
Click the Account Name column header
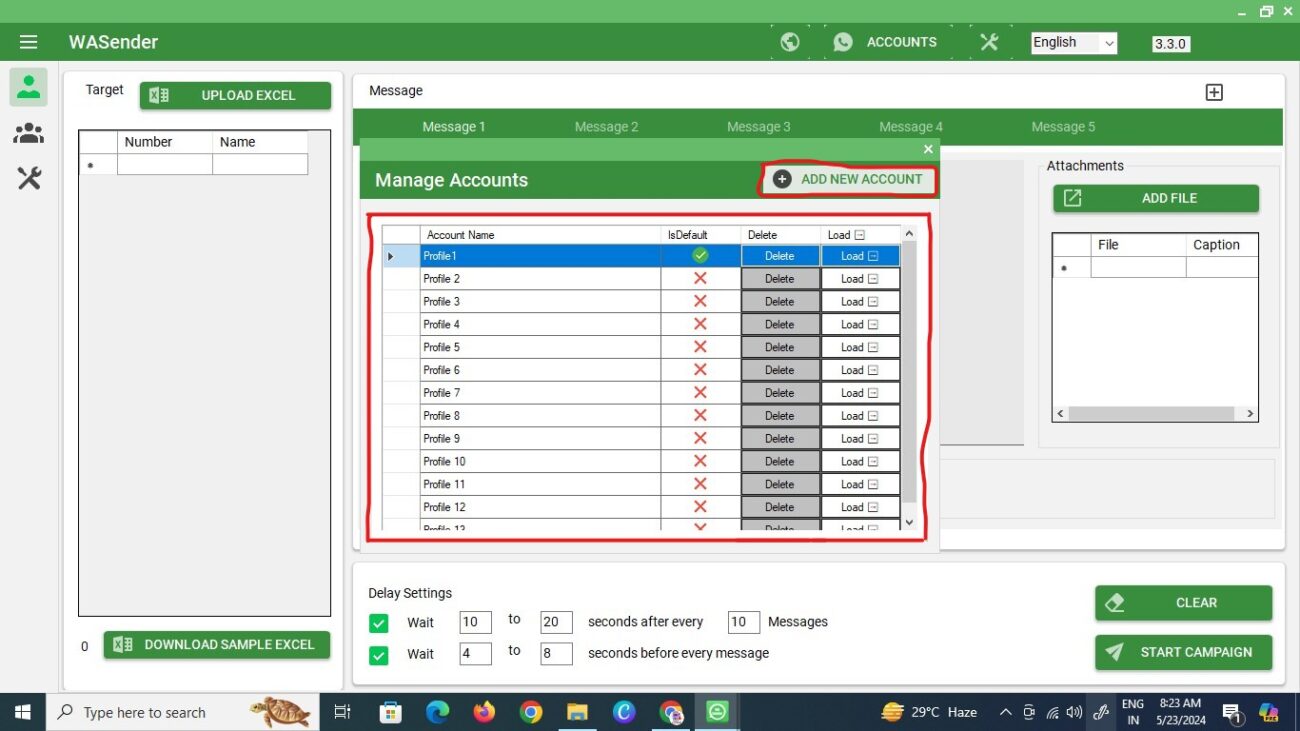(540, 235)
